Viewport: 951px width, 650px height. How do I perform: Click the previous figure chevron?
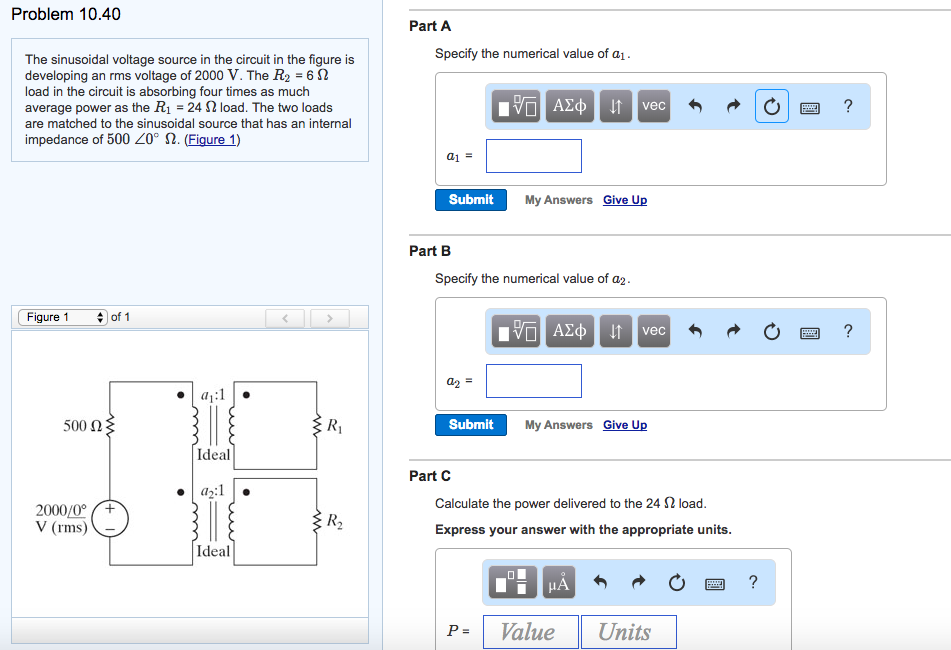tap(285, 317)
